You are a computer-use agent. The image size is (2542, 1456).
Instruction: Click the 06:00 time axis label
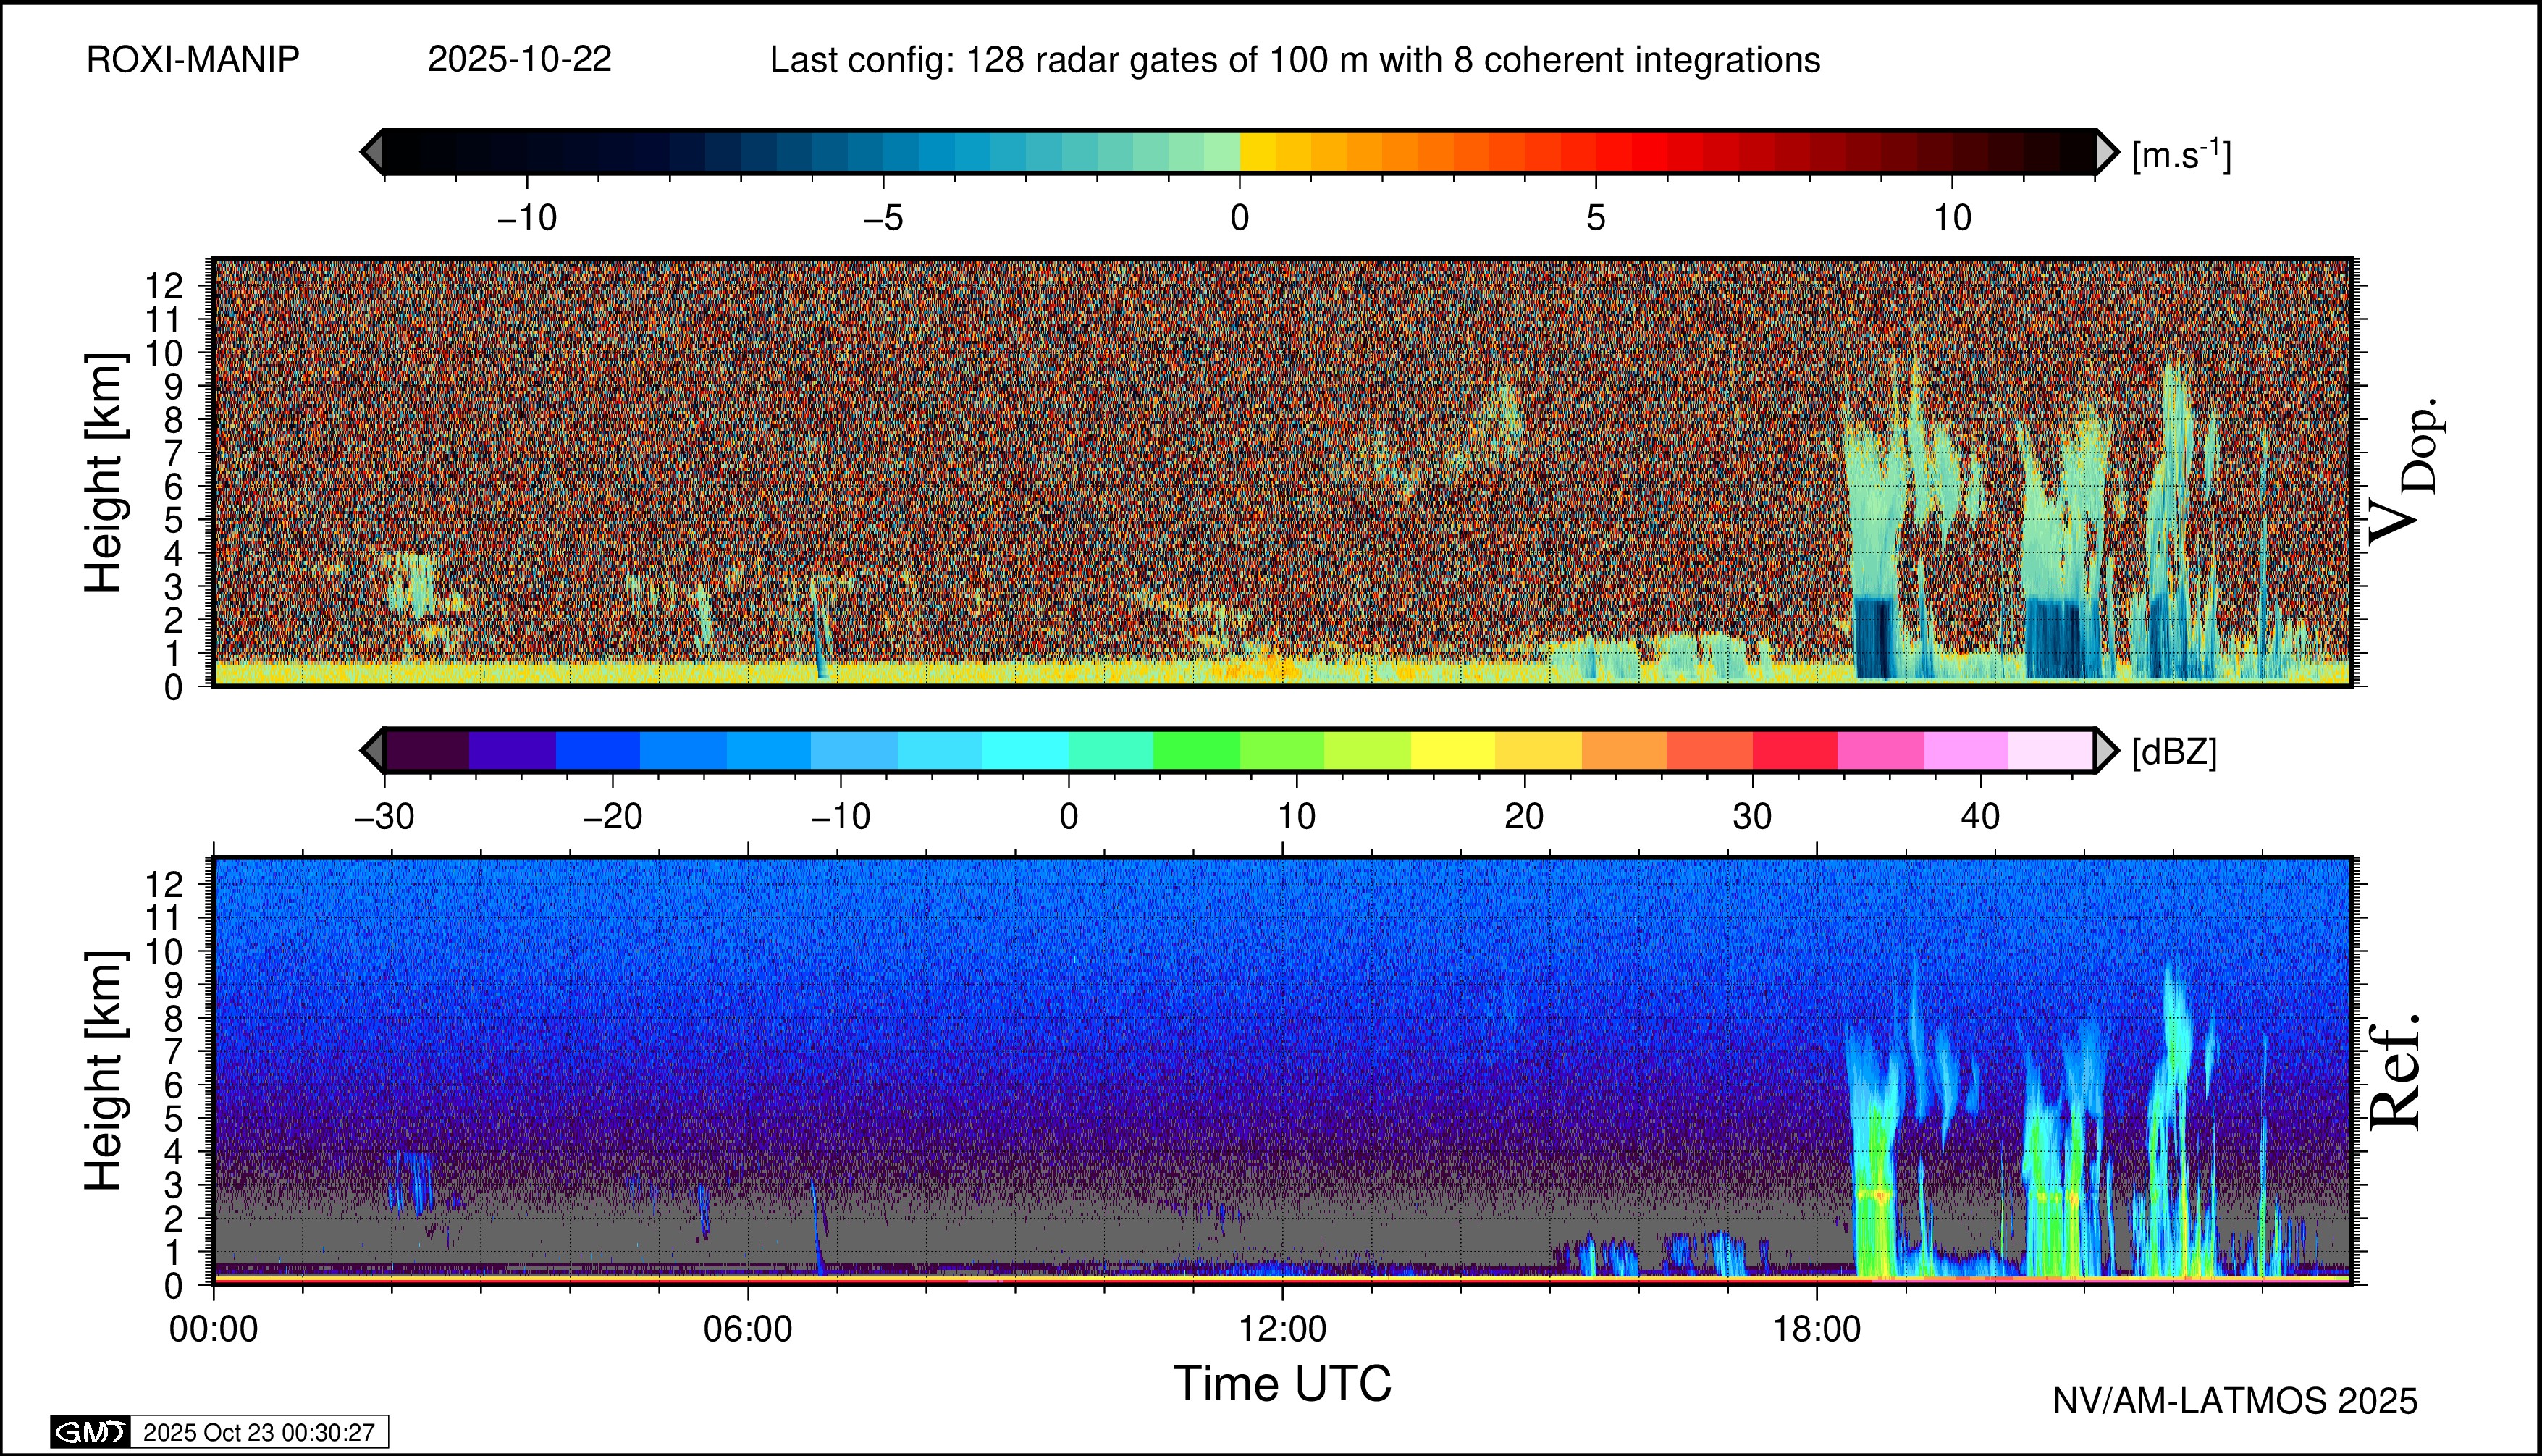(x=748, y=1329)
